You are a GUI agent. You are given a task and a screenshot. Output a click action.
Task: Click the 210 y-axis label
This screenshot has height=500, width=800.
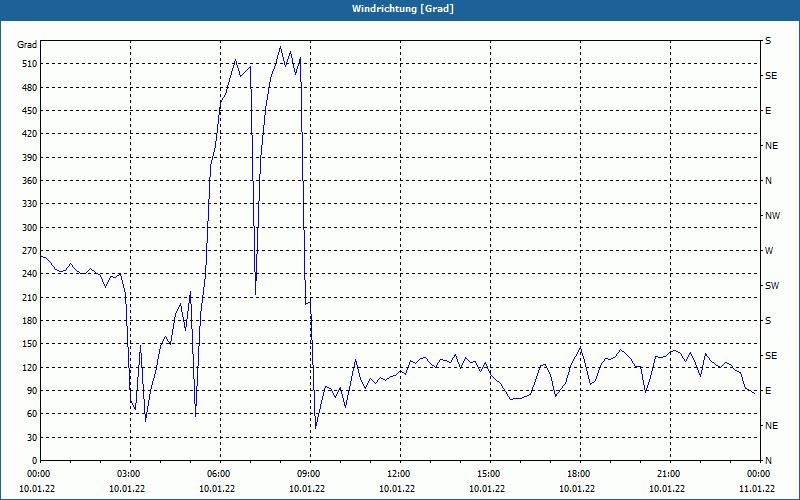(x=30, y=297)
